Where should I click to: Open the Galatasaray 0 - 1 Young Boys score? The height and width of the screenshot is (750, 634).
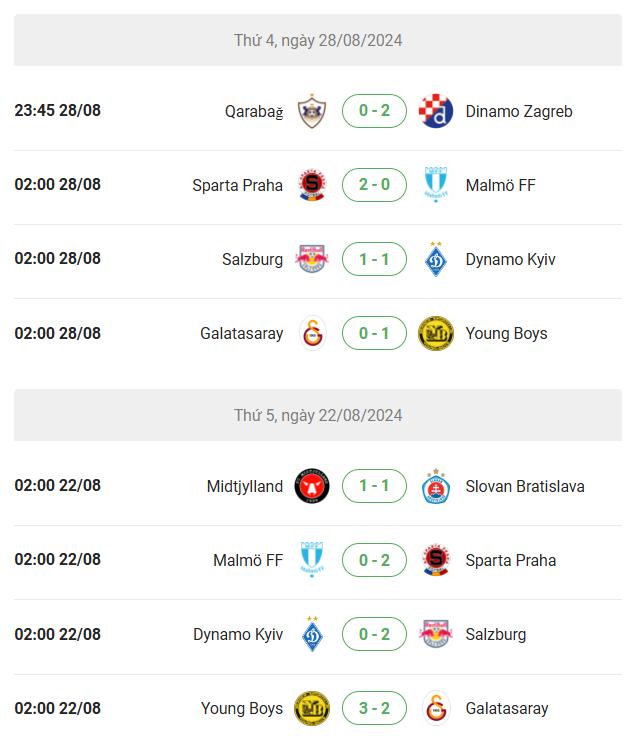coord(374,333)
